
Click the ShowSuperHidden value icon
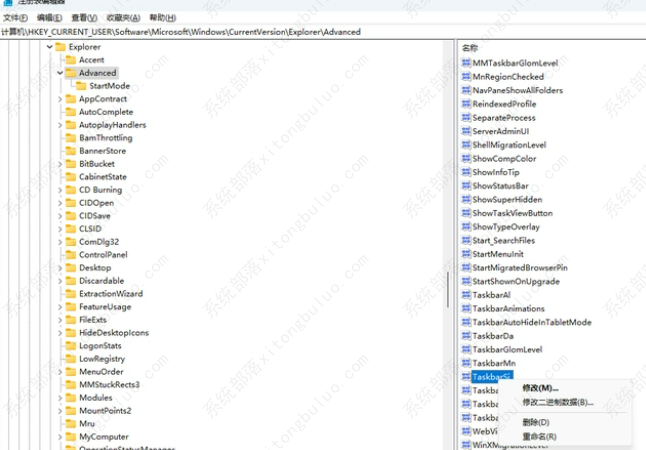[466, 199]
